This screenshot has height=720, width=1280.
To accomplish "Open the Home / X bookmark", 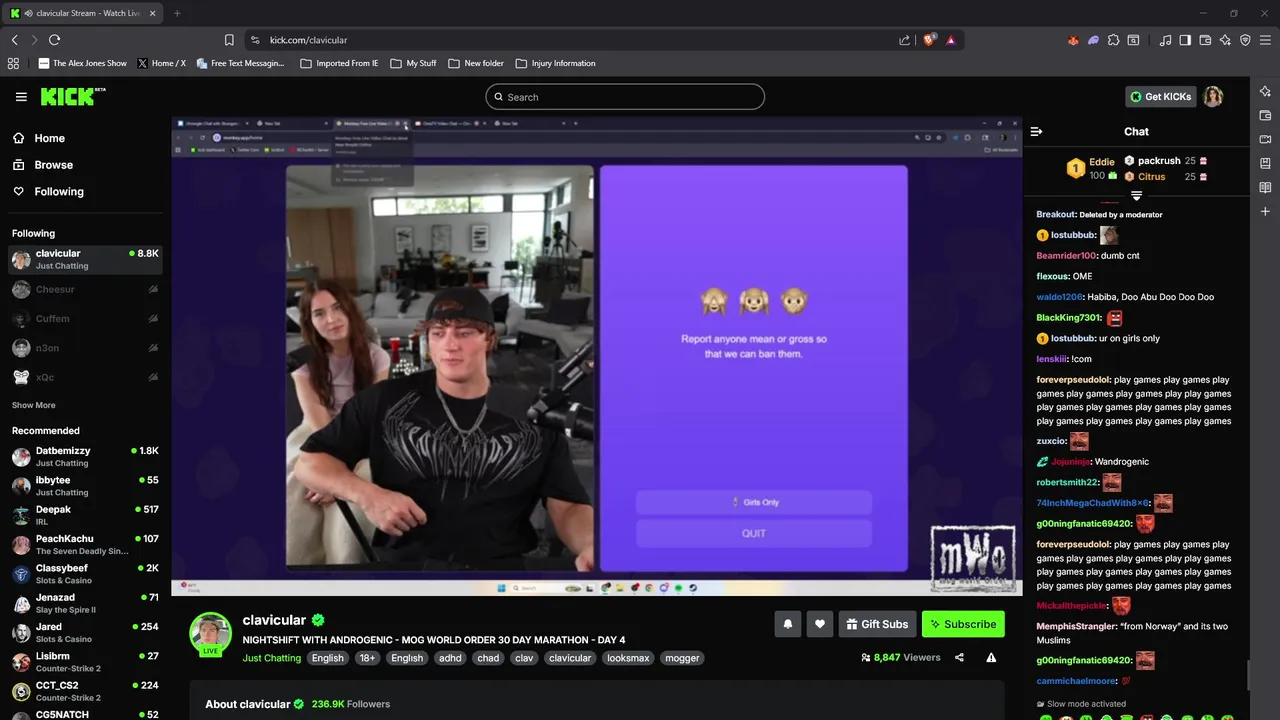I will tap(161, 63).
